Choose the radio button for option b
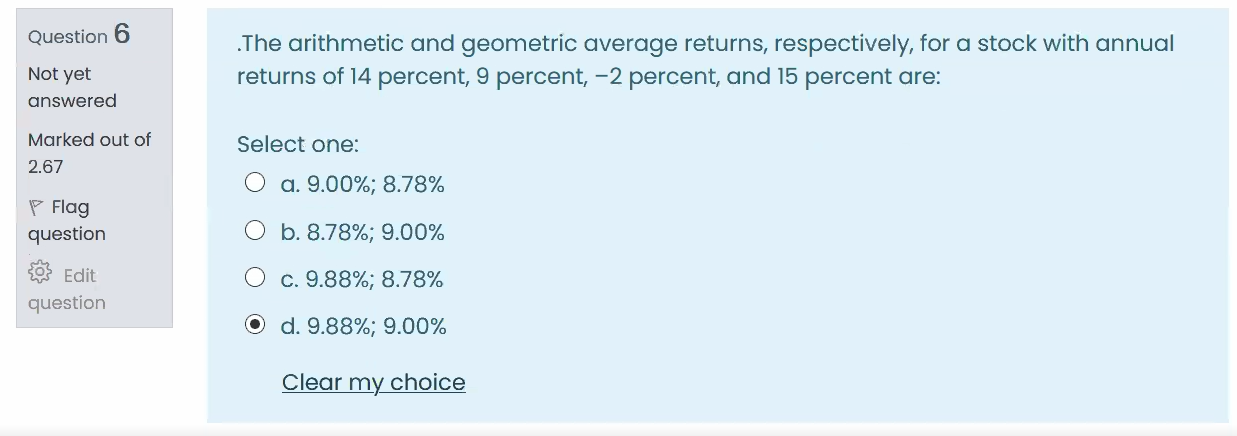Screen dimensions: 1237x436 [x=255, y=231]
